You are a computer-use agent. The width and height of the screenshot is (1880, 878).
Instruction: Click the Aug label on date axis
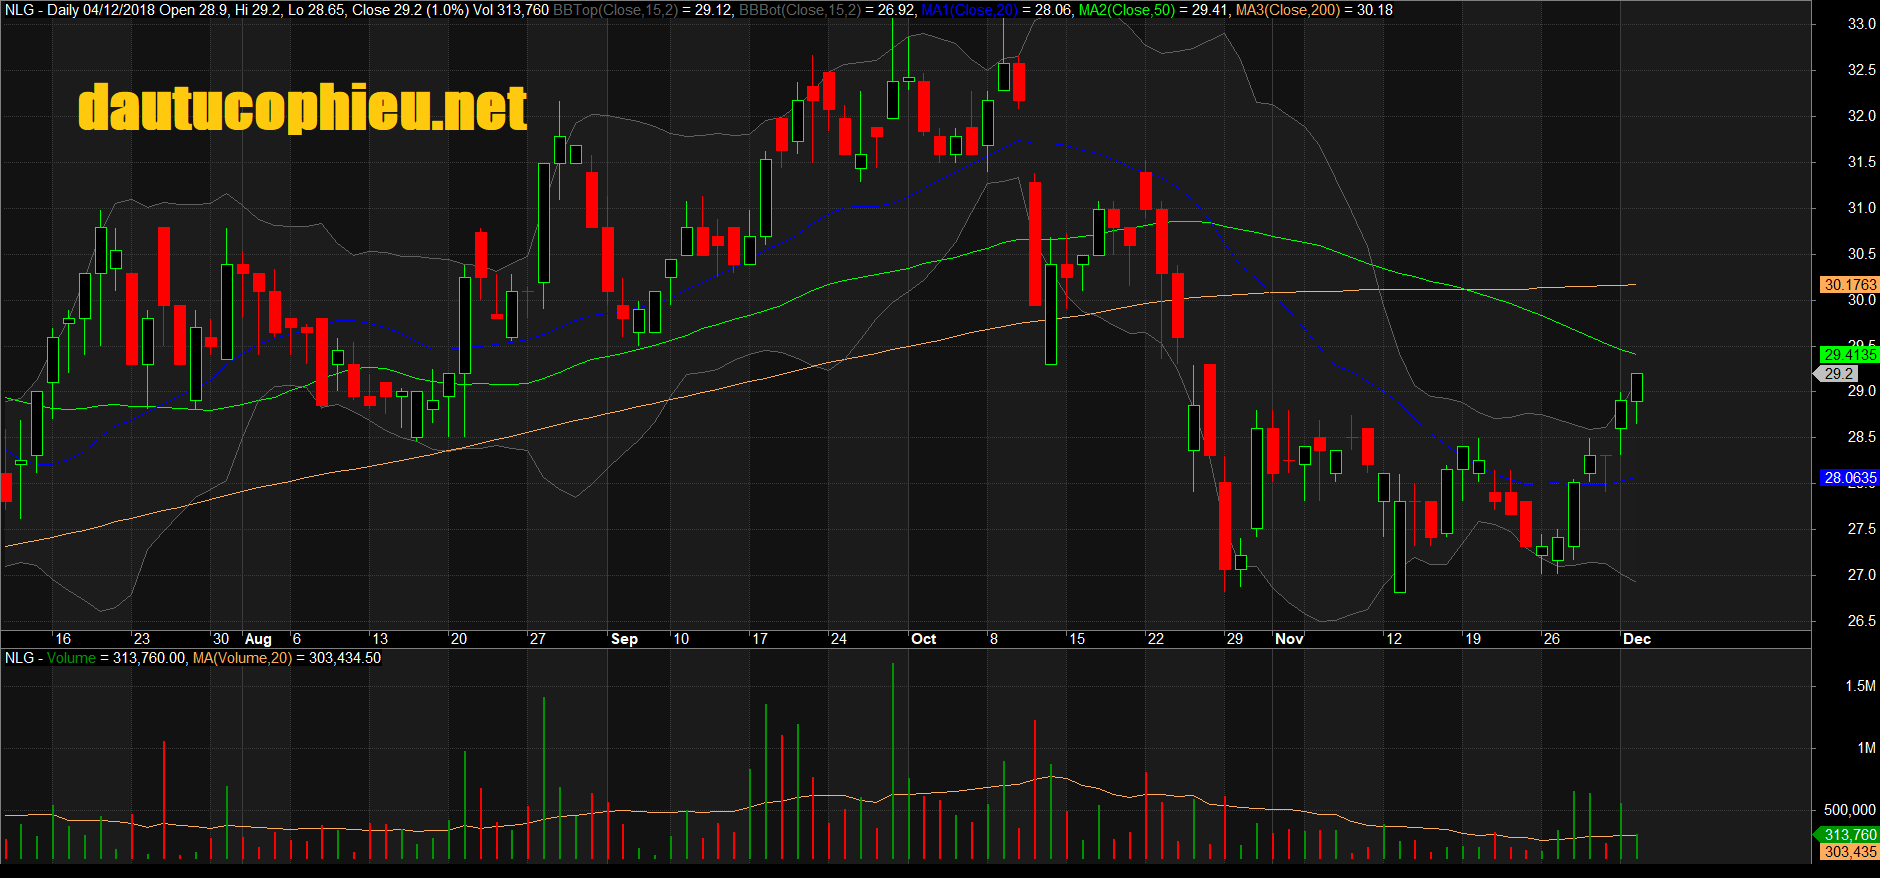[x=258, y=639]
